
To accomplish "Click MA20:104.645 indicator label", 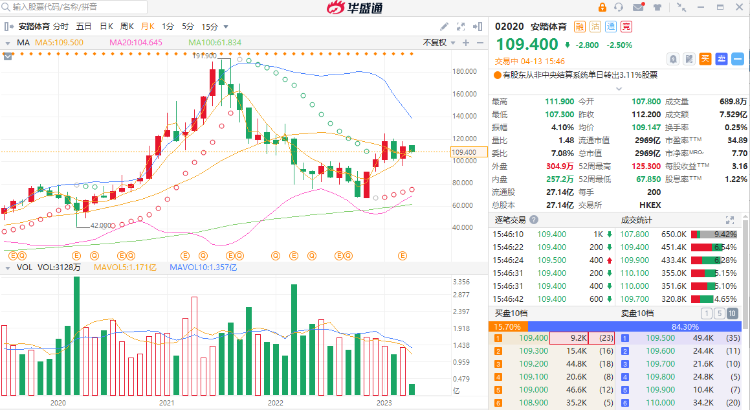I will point(136,43).
